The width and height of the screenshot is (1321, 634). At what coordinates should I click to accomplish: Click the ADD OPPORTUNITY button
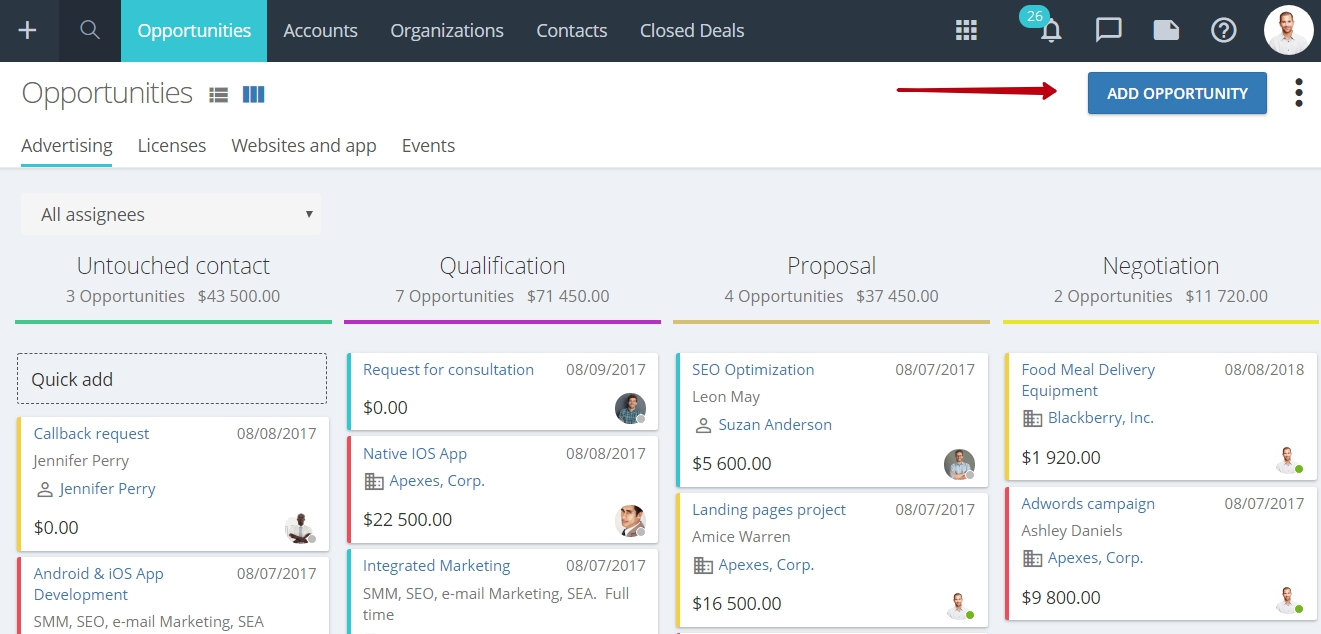1177,93
